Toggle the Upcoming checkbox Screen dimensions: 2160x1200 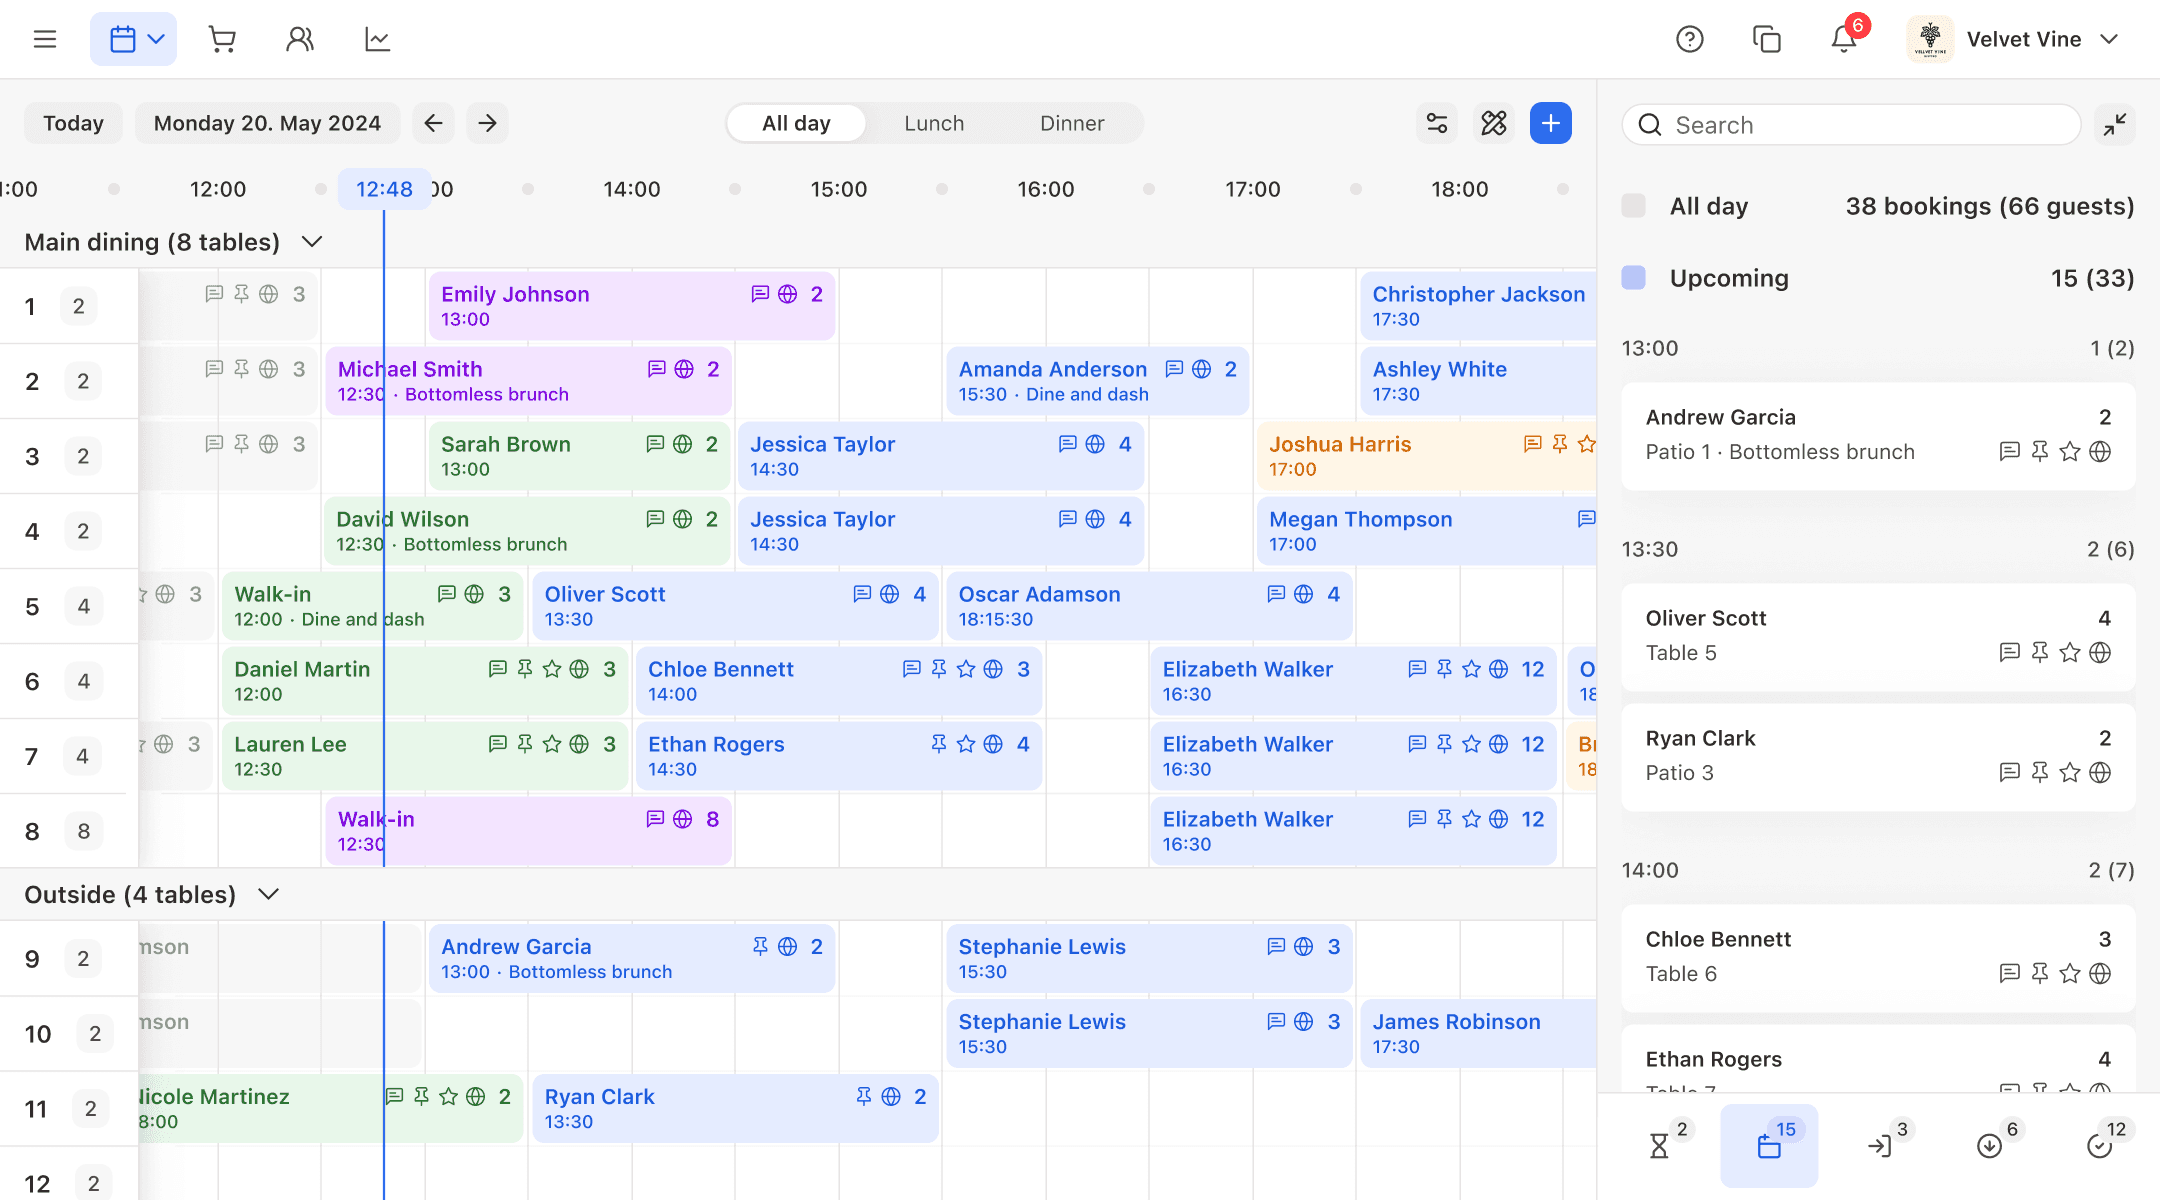coord(1634,278)
